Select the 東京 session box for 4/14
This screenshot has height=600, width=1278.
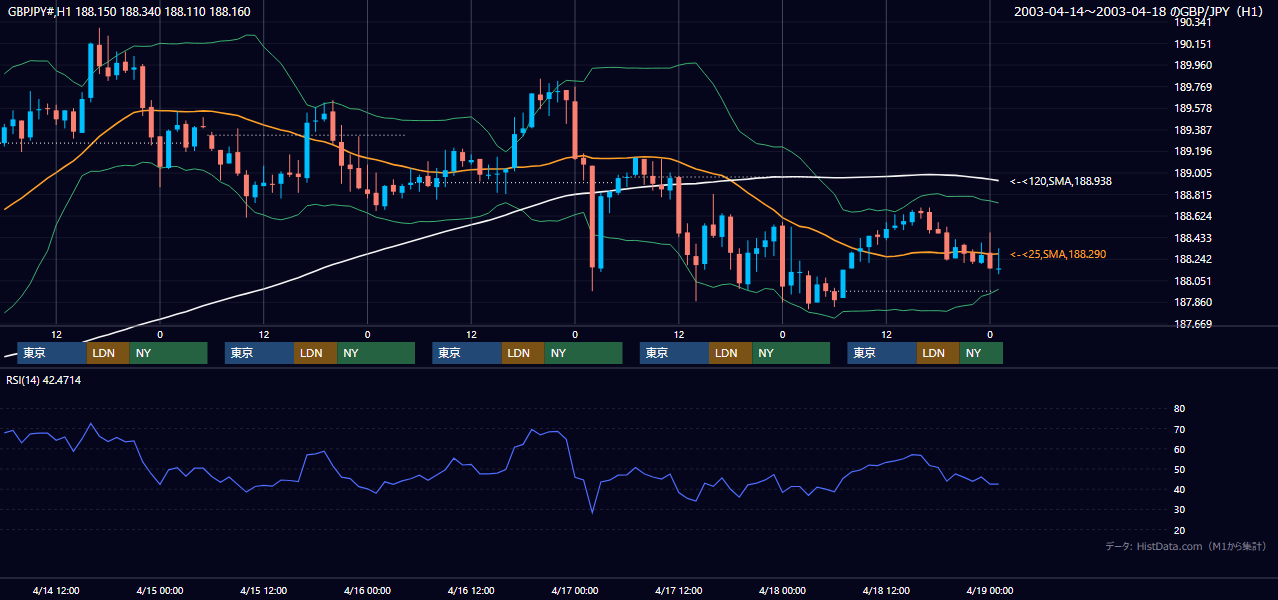click(52, 353)
